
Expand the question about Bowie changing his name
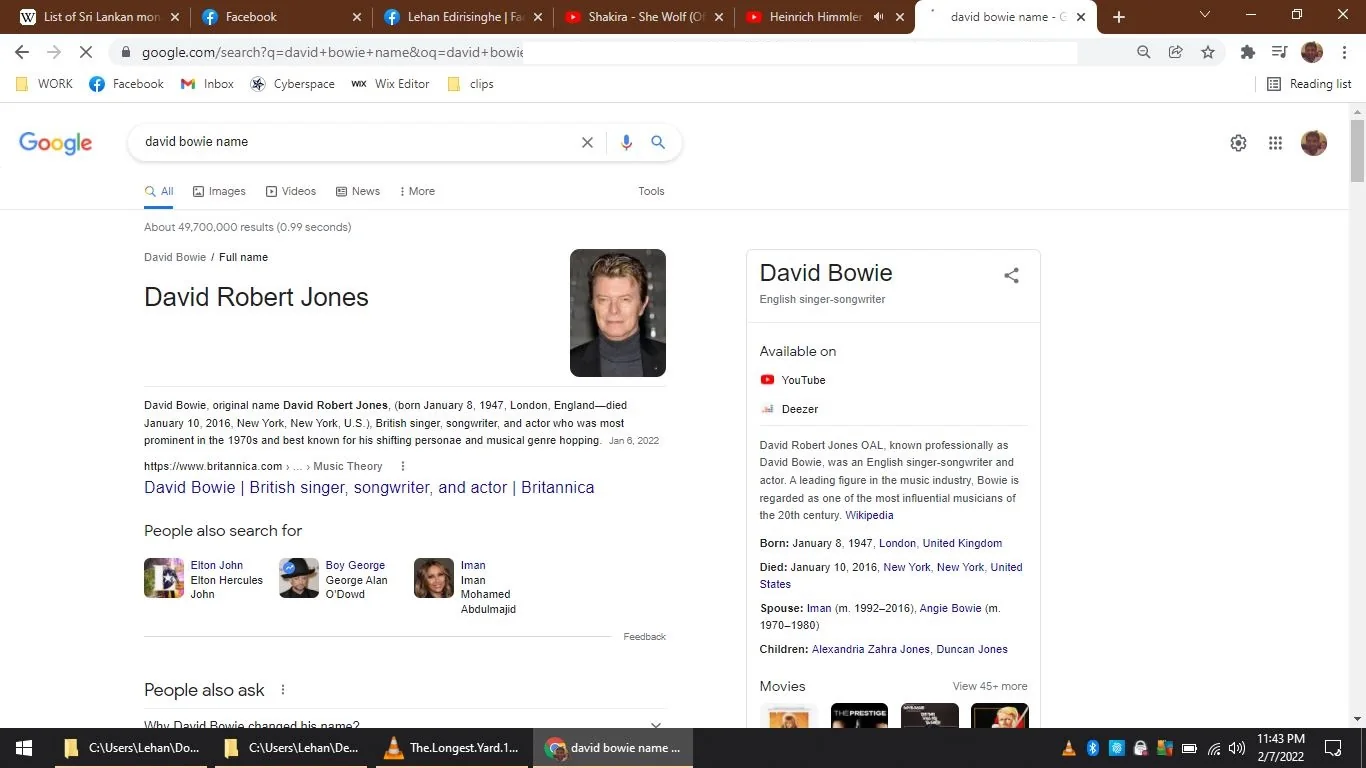tap(405, 724)
